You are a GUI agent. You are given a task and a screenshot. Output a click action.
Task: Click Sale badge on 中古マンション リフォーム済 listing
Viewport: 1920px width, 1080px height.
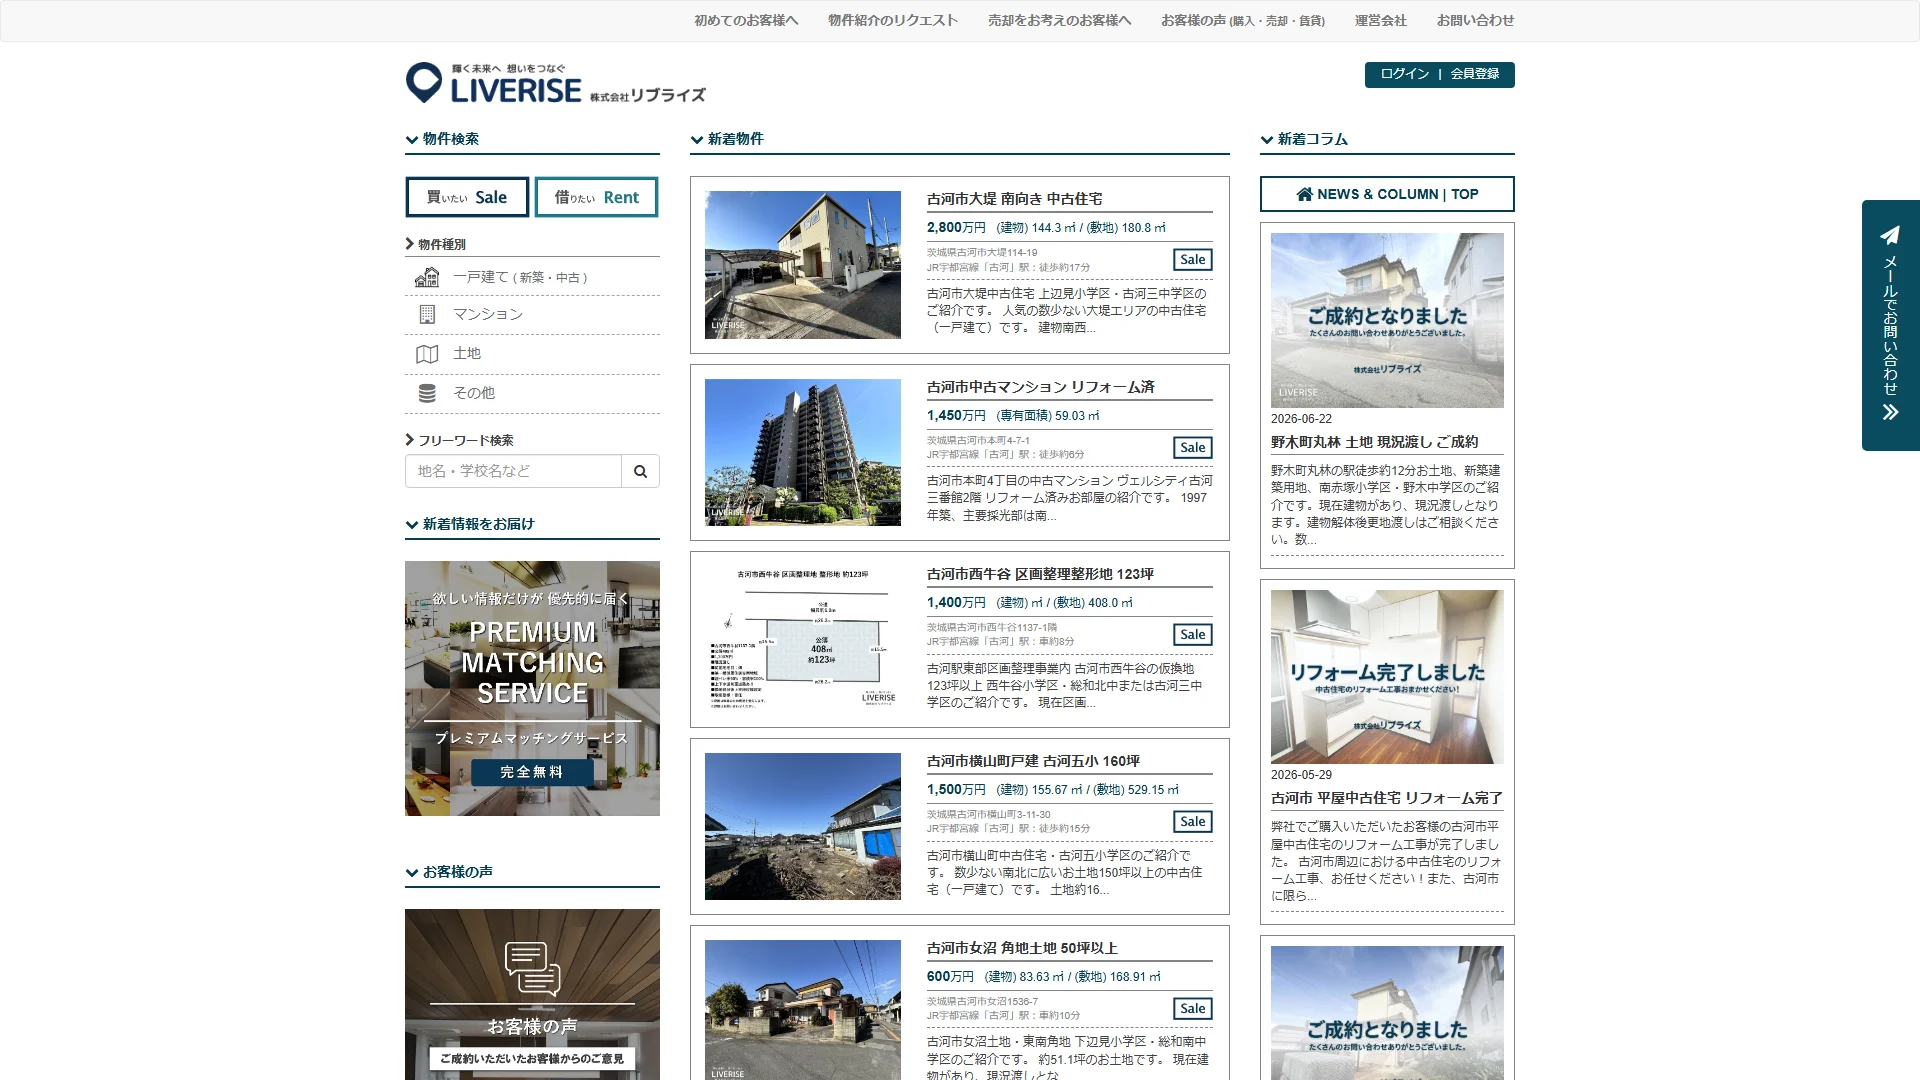pos(1193,448)
